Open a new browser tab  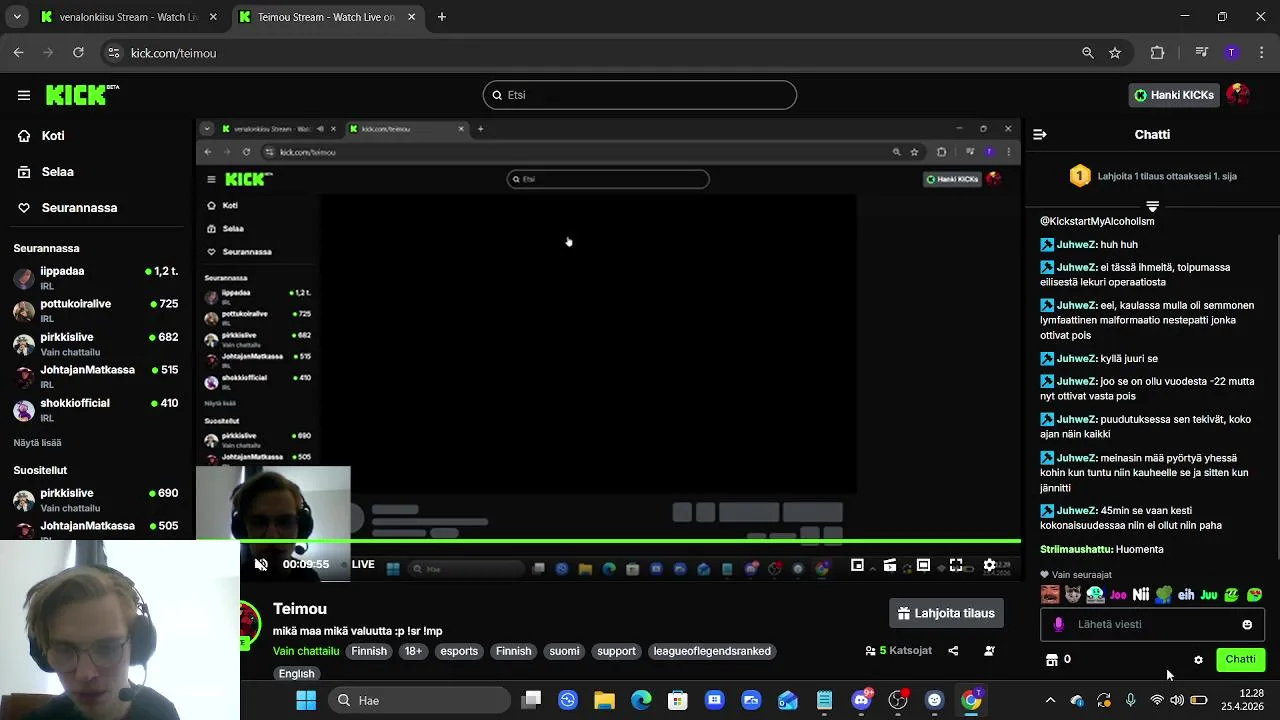click(442, 17)
